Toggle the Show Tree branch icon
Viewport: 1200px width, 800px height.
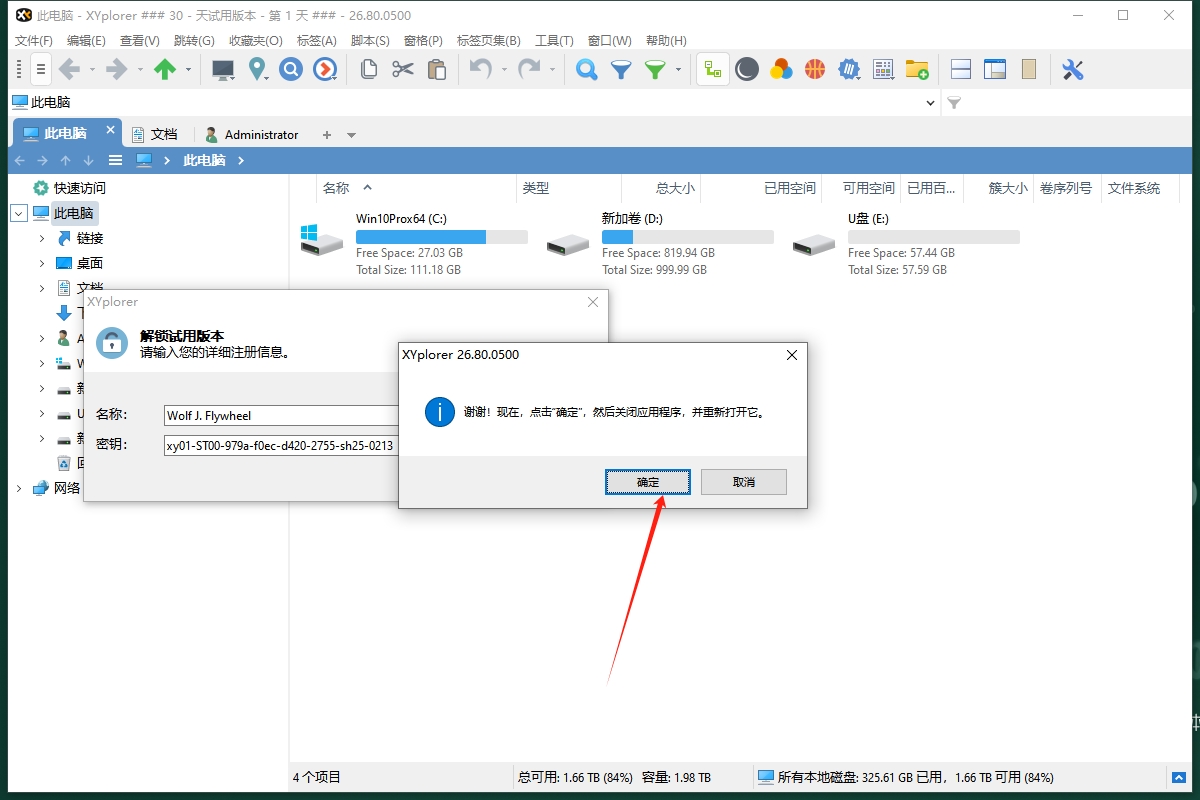point(713,69)
